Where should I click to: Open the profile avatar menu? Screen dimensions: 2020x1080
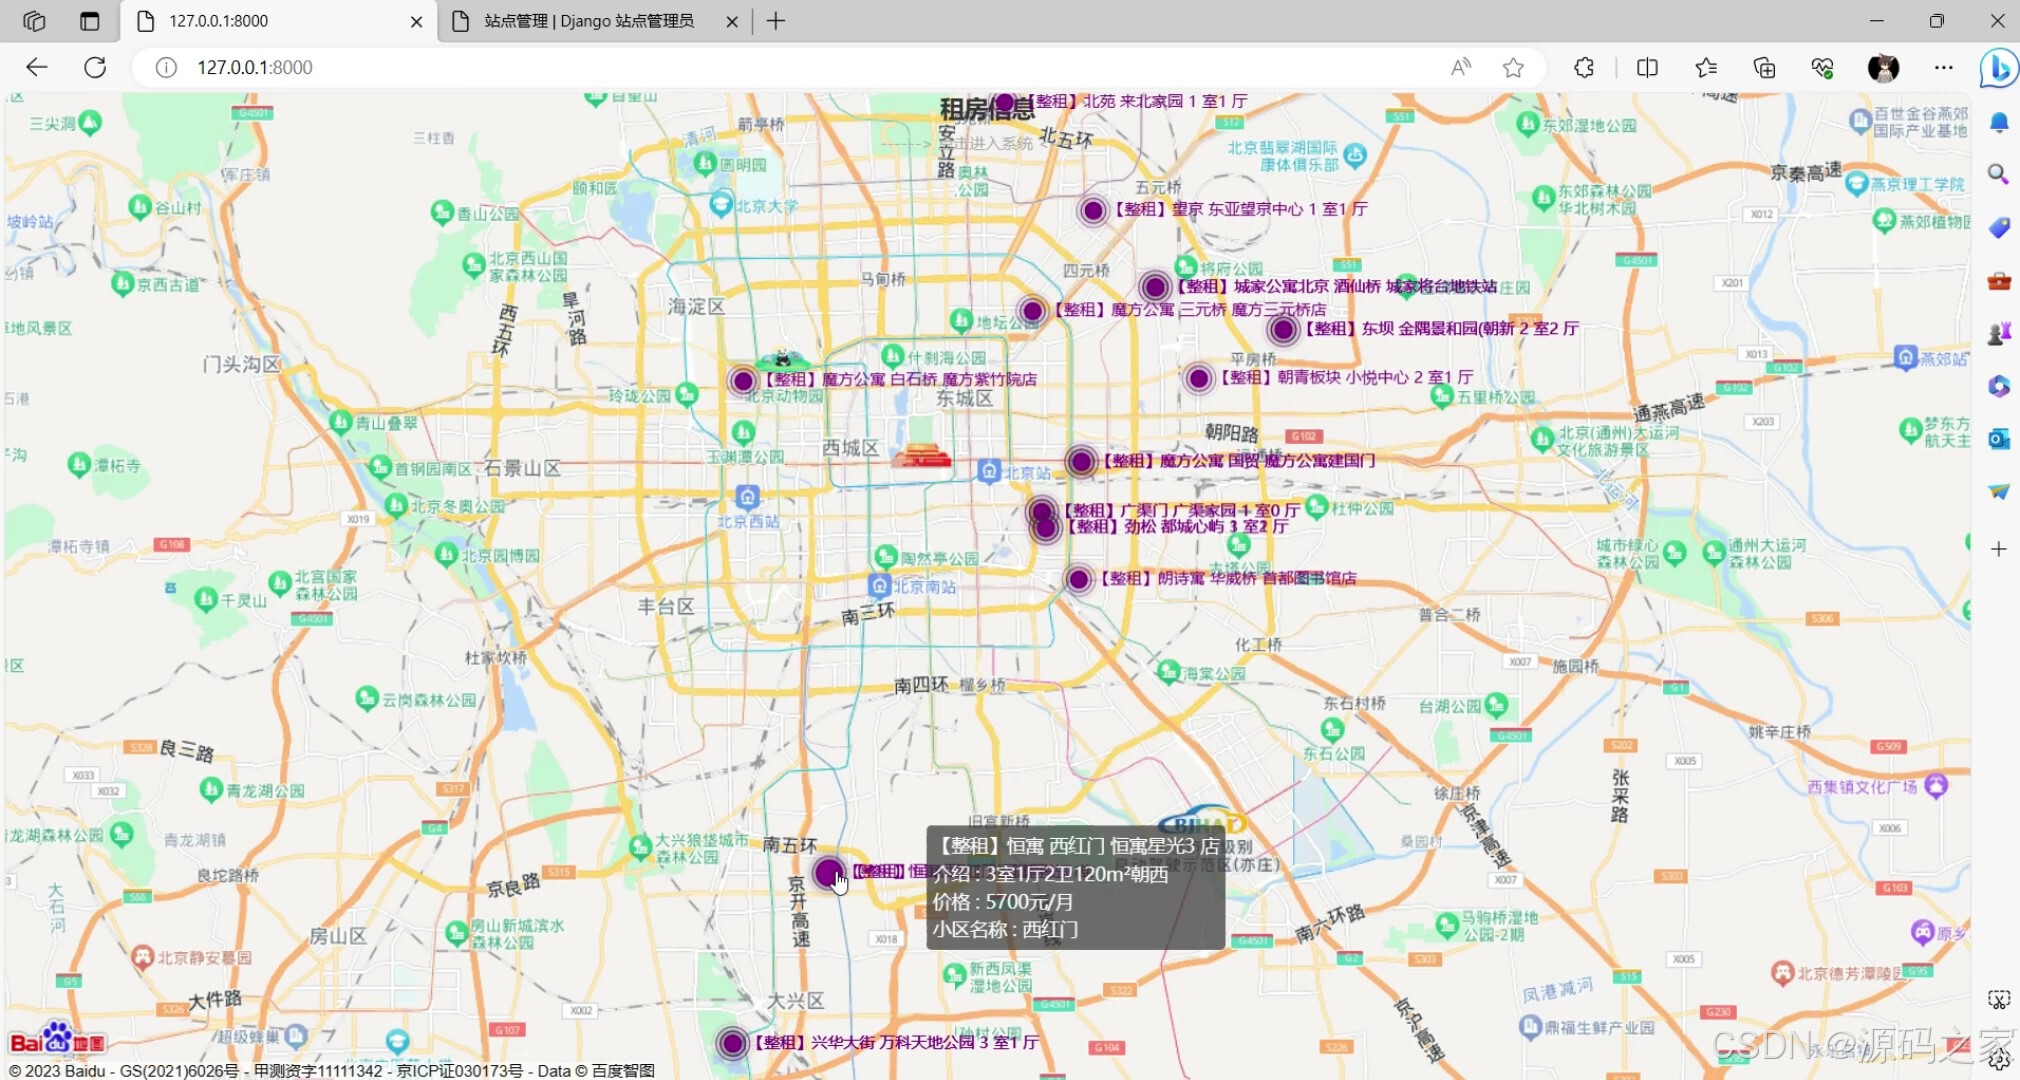1883,67
